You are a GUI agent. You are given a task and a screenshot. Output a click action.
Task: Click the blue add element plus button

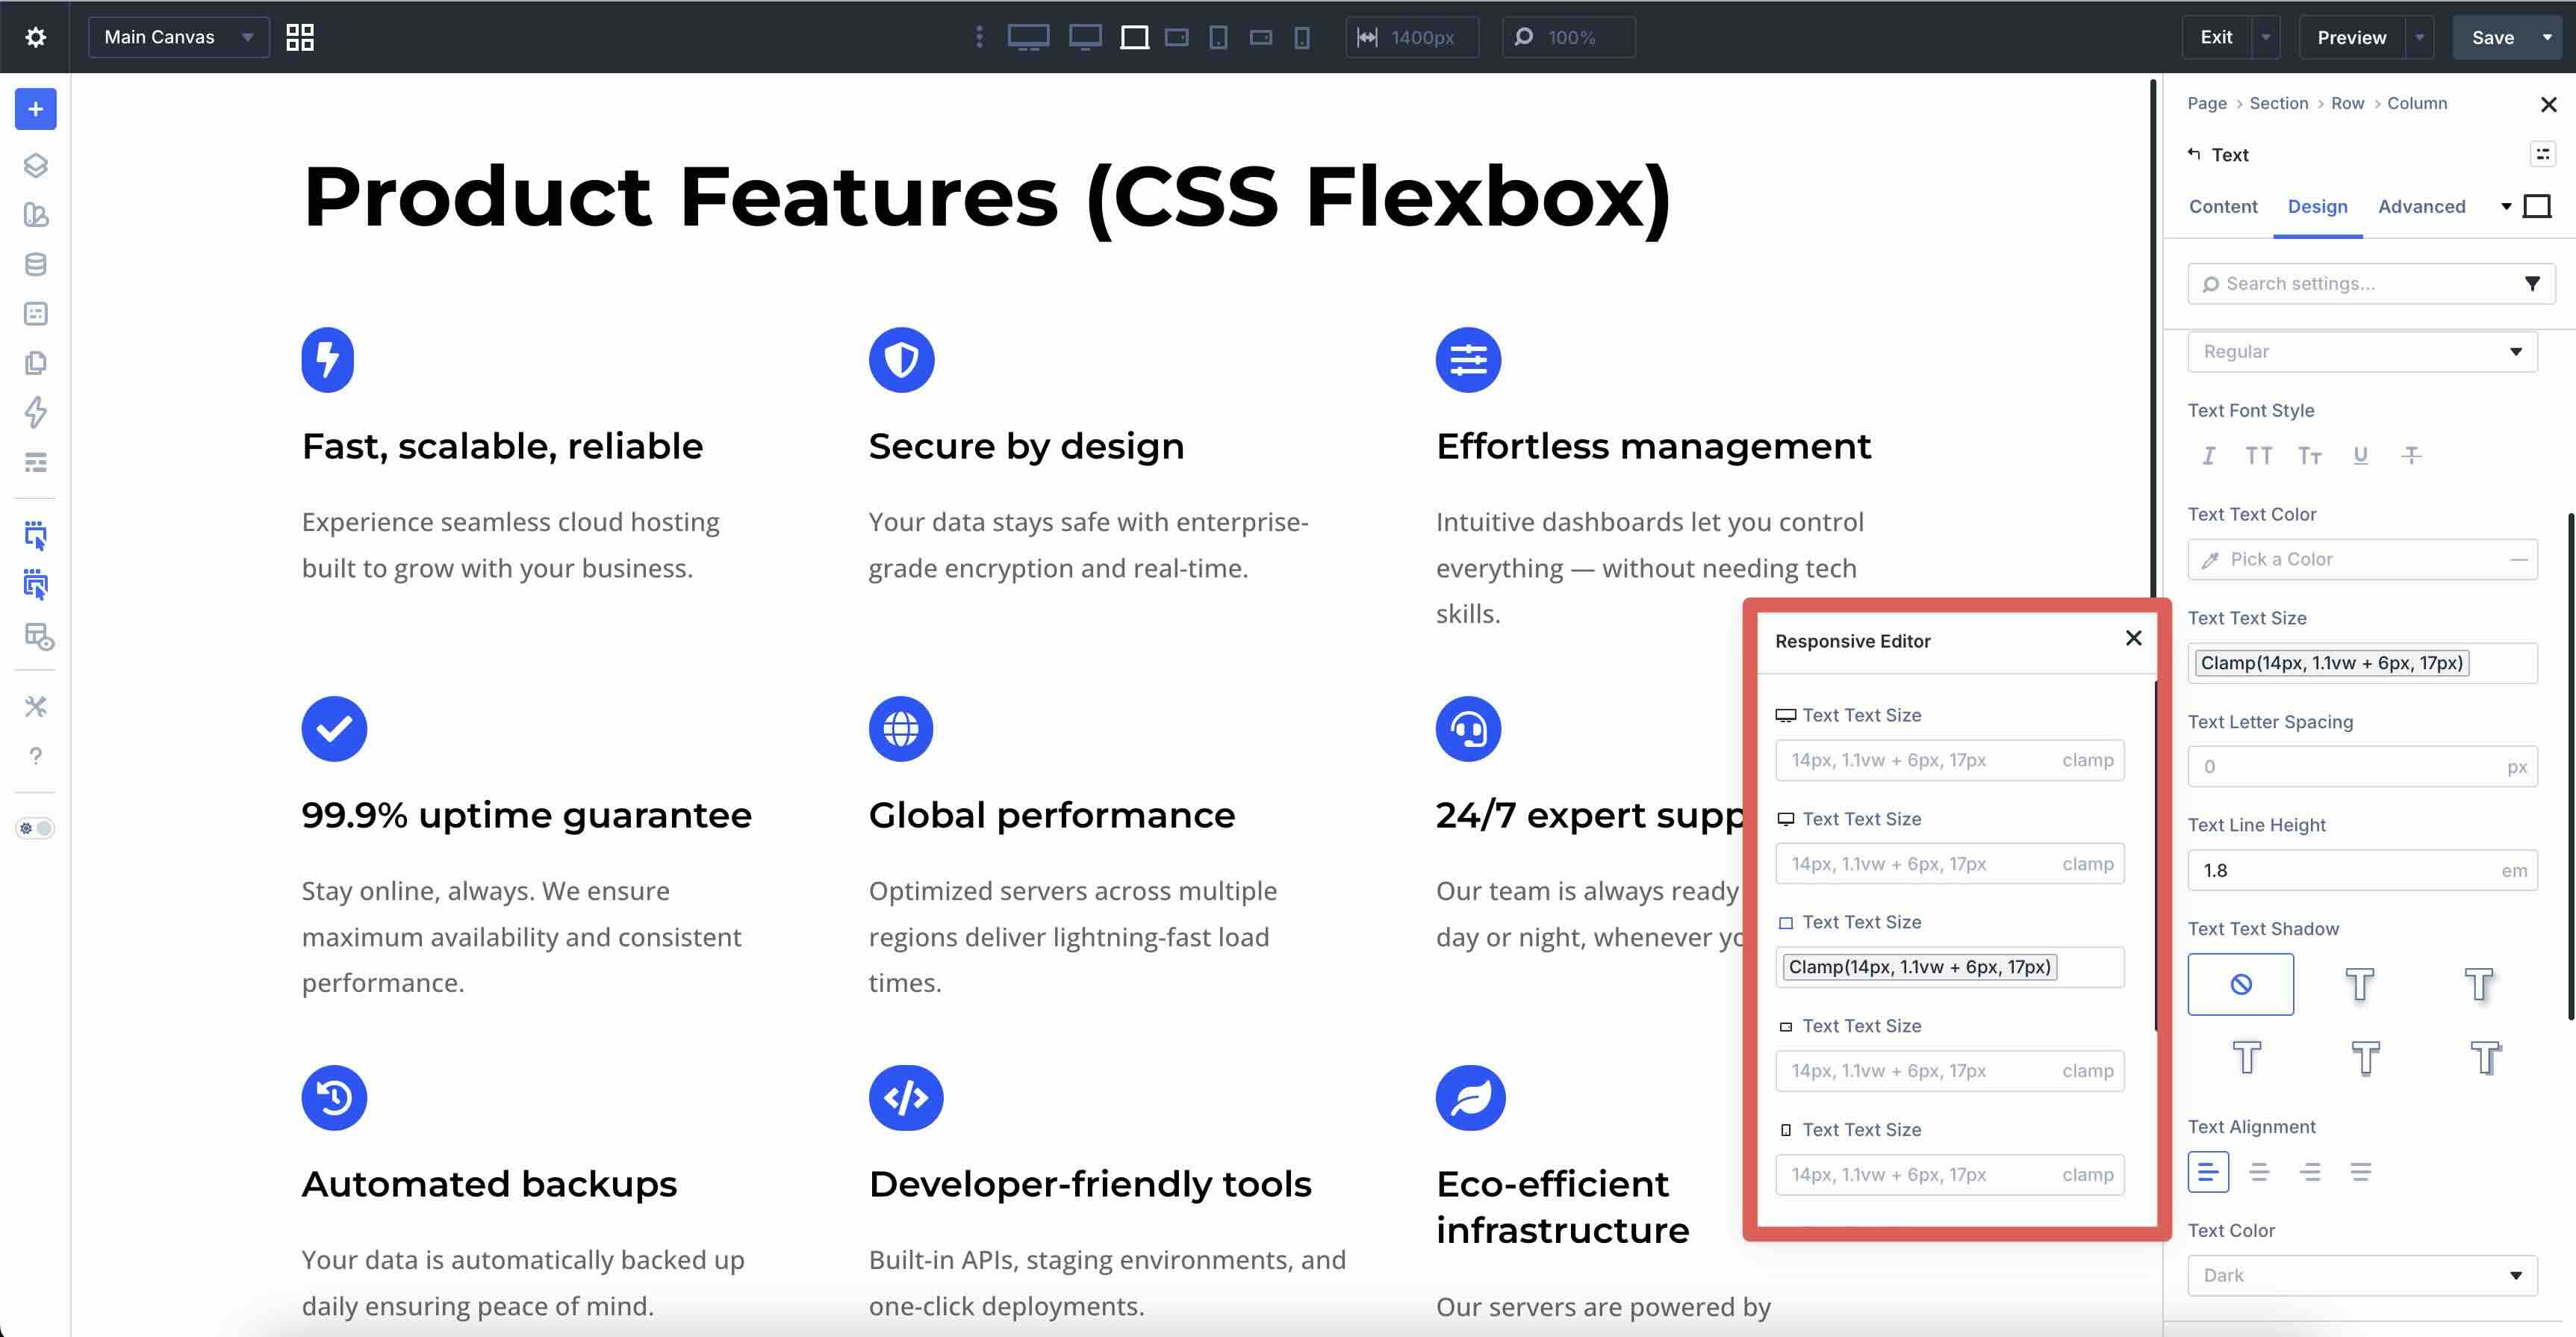(35, 109)
